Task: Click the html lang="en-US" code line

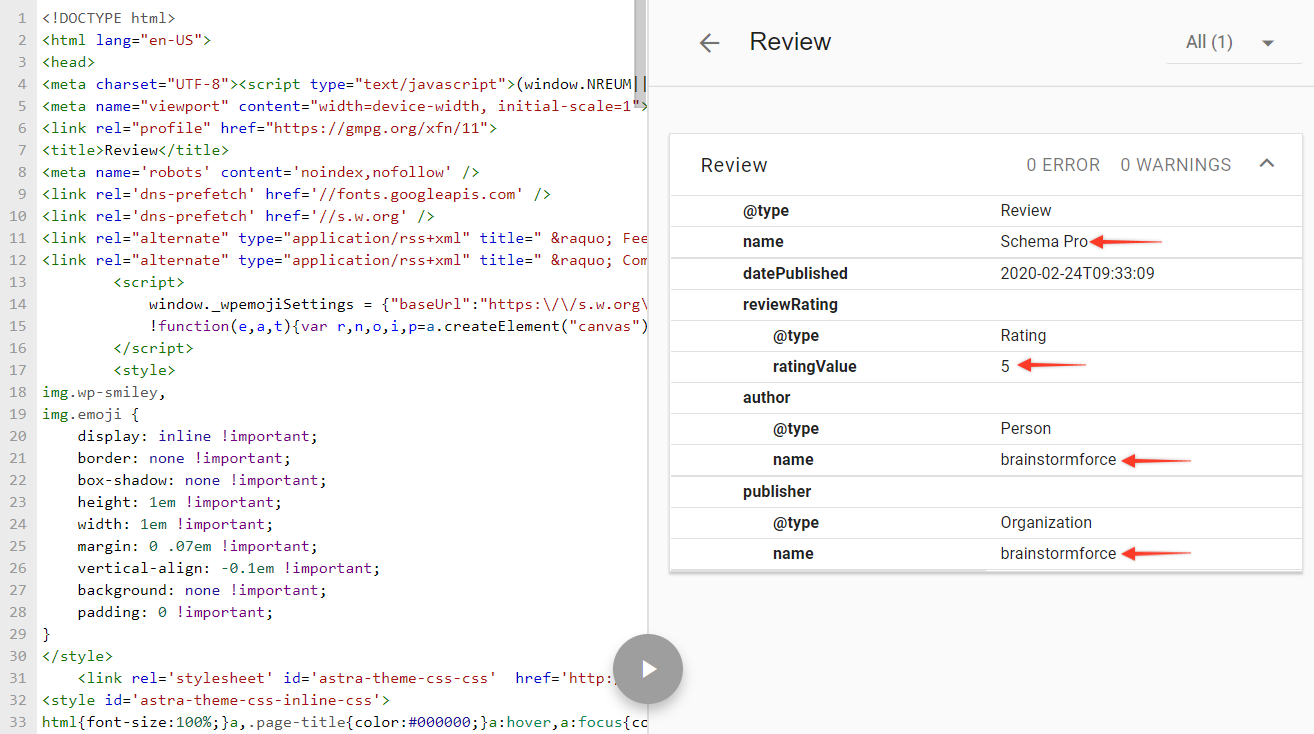Action: [x=126, y=40]
